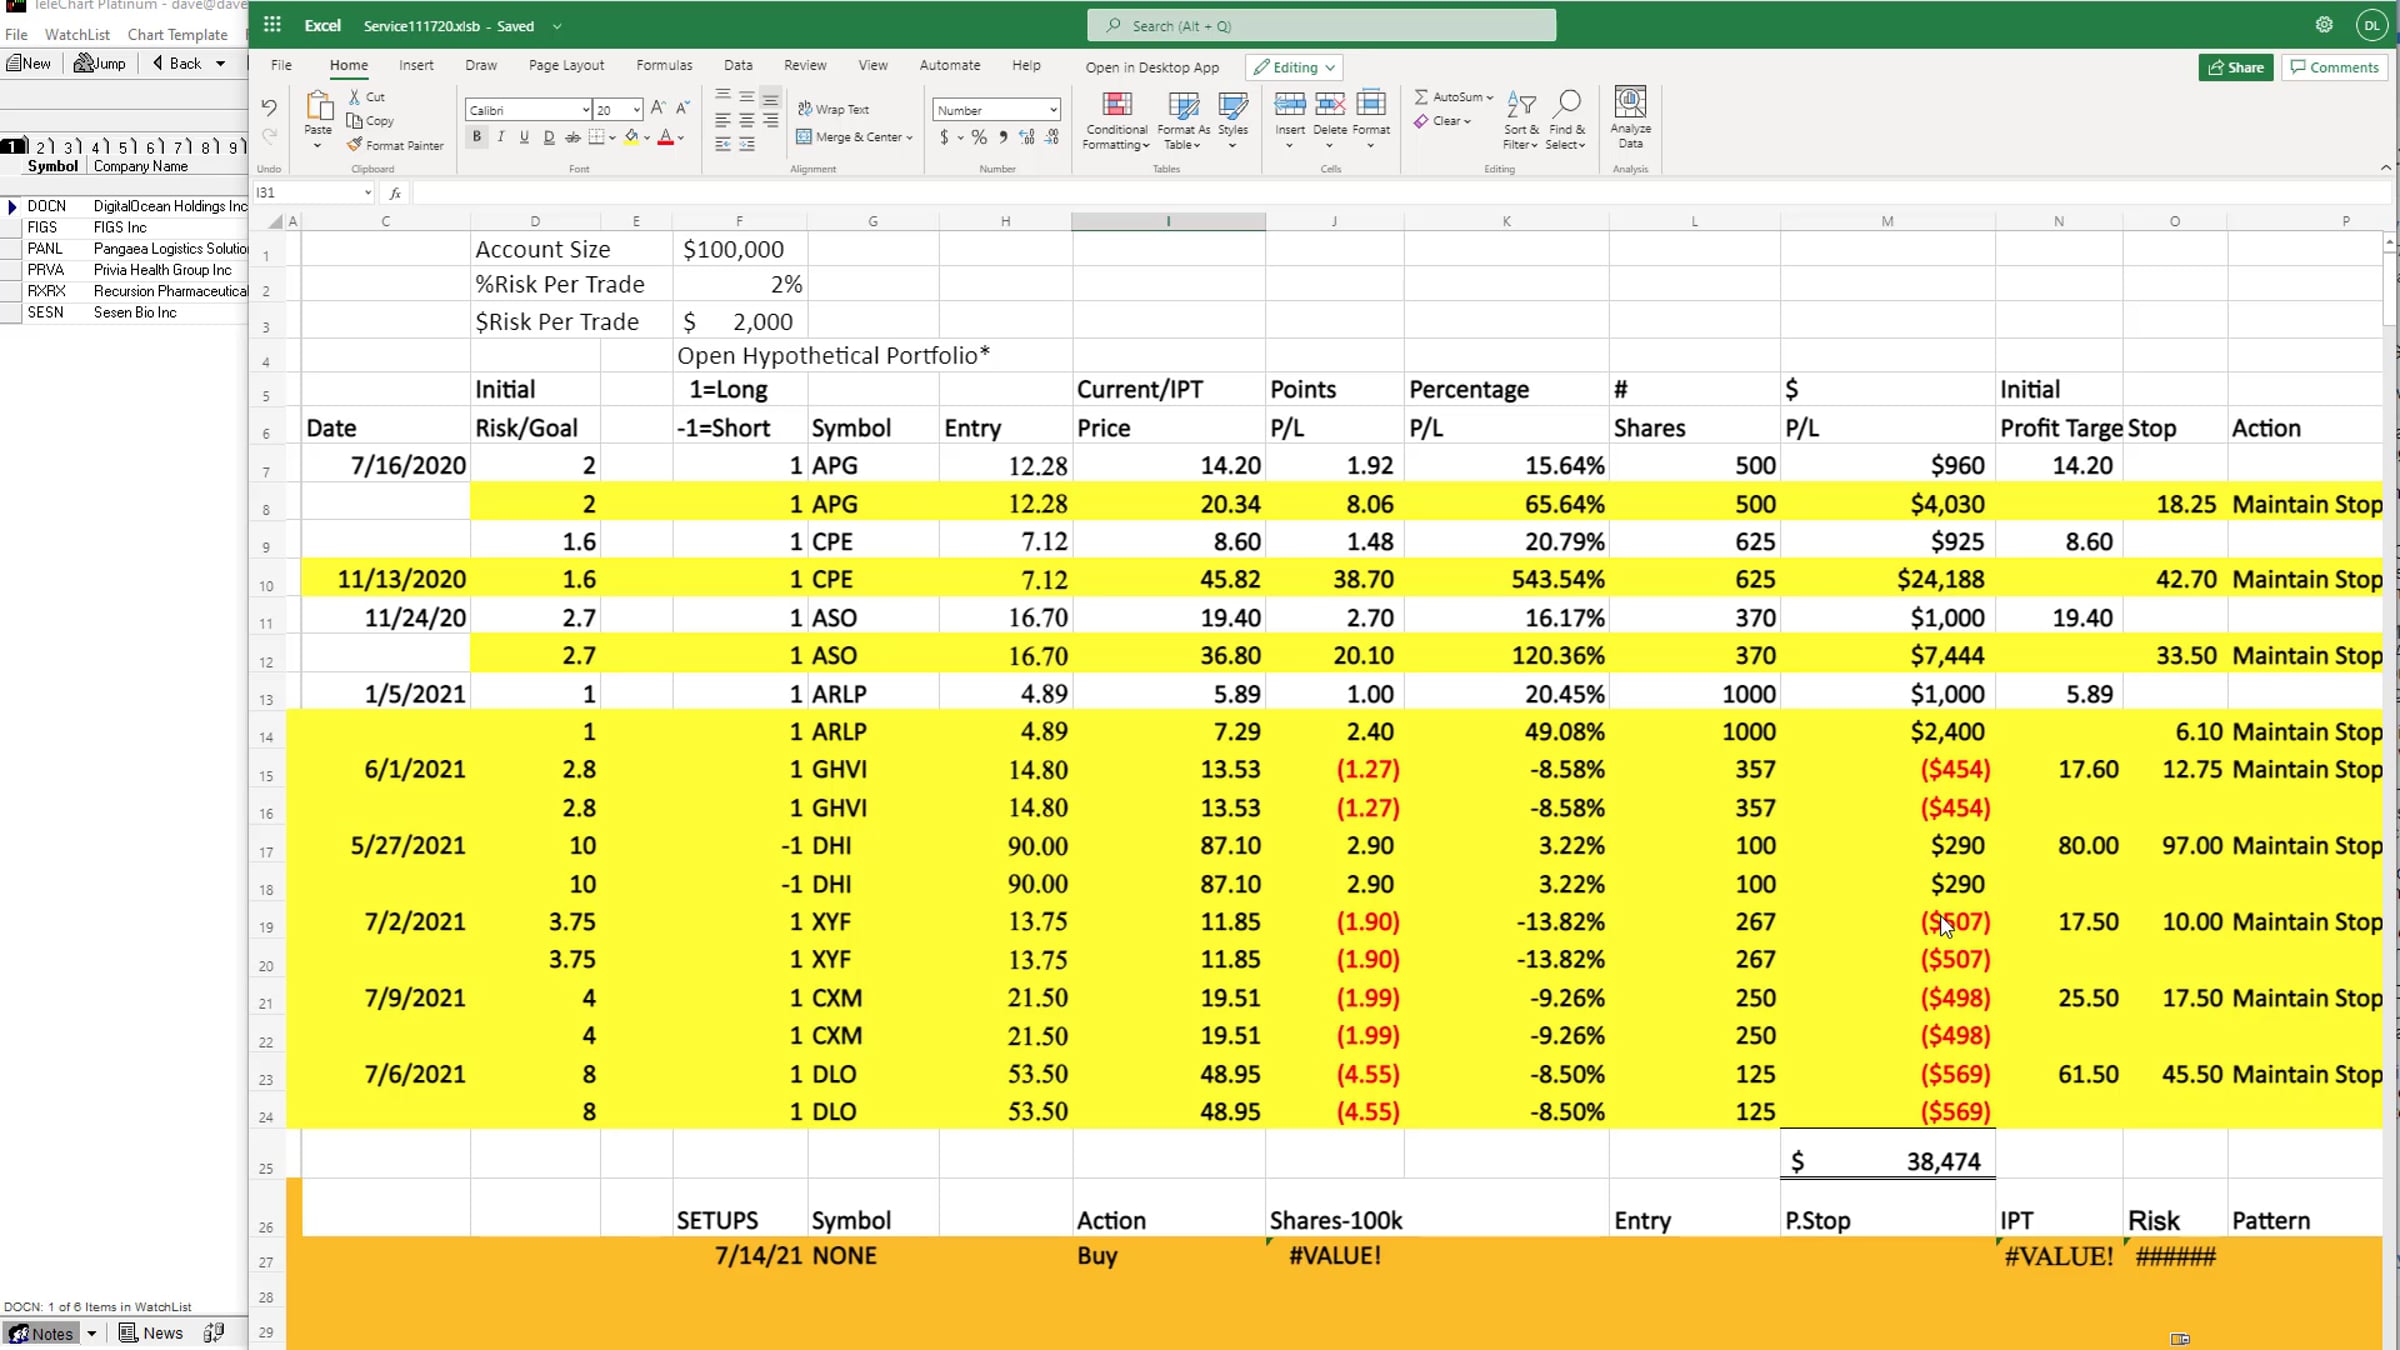Open Analyze Data
The height and width of the screenshot is (1350, 2400).
pyautogui.click(x=1630, y=118)
